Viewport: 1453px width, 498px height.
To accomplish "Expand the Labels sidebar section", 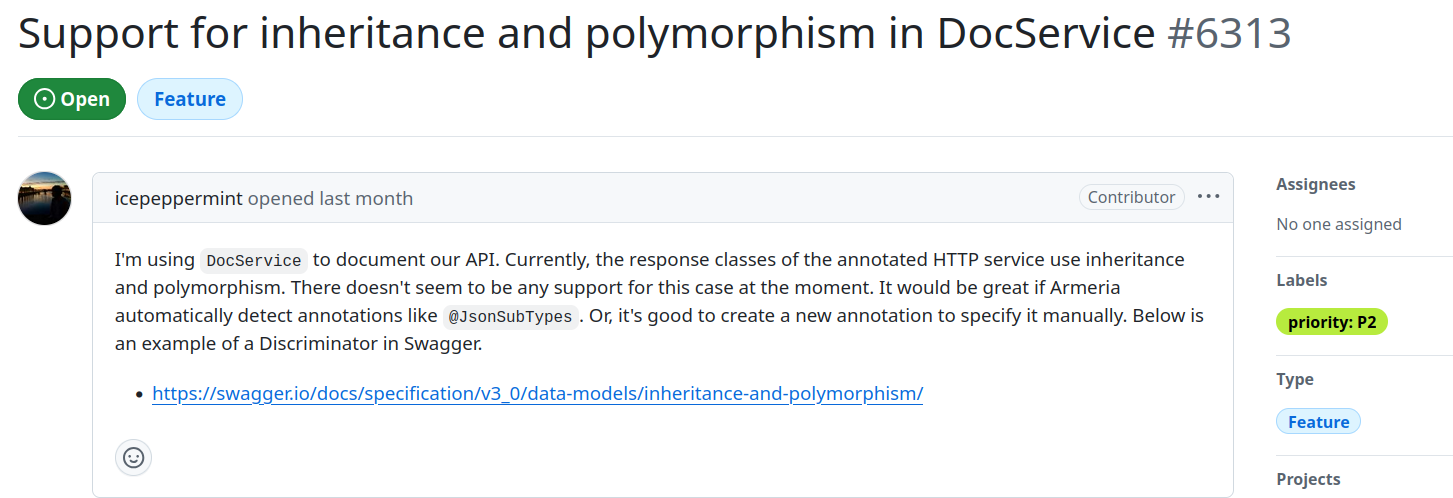I will pos(1301,280).
